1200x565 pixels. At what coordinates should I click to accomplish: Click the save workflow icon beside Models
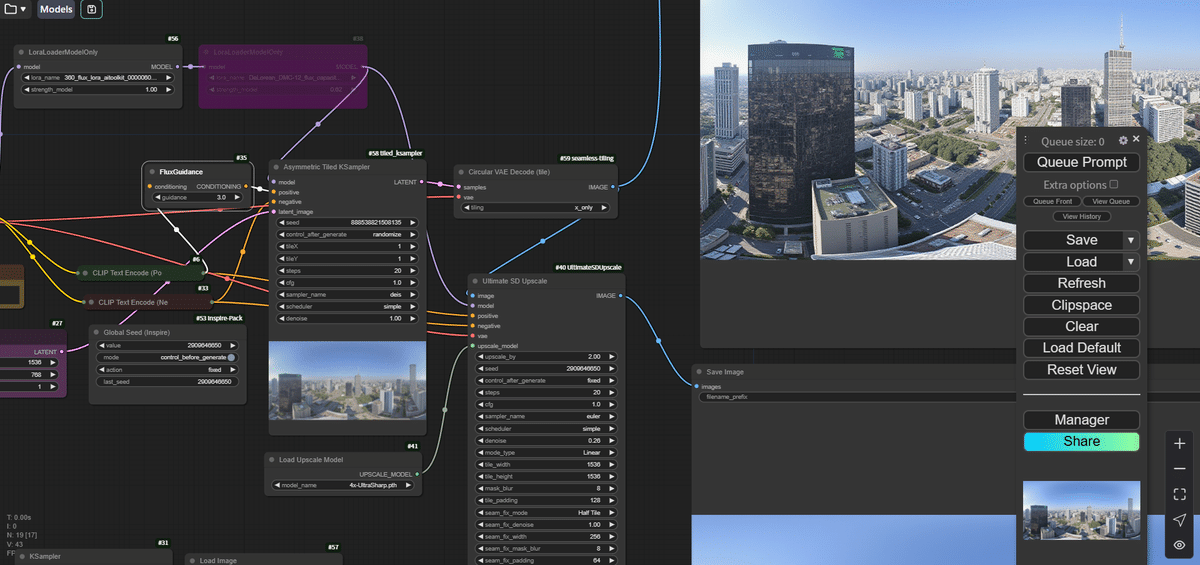[92, 10]
